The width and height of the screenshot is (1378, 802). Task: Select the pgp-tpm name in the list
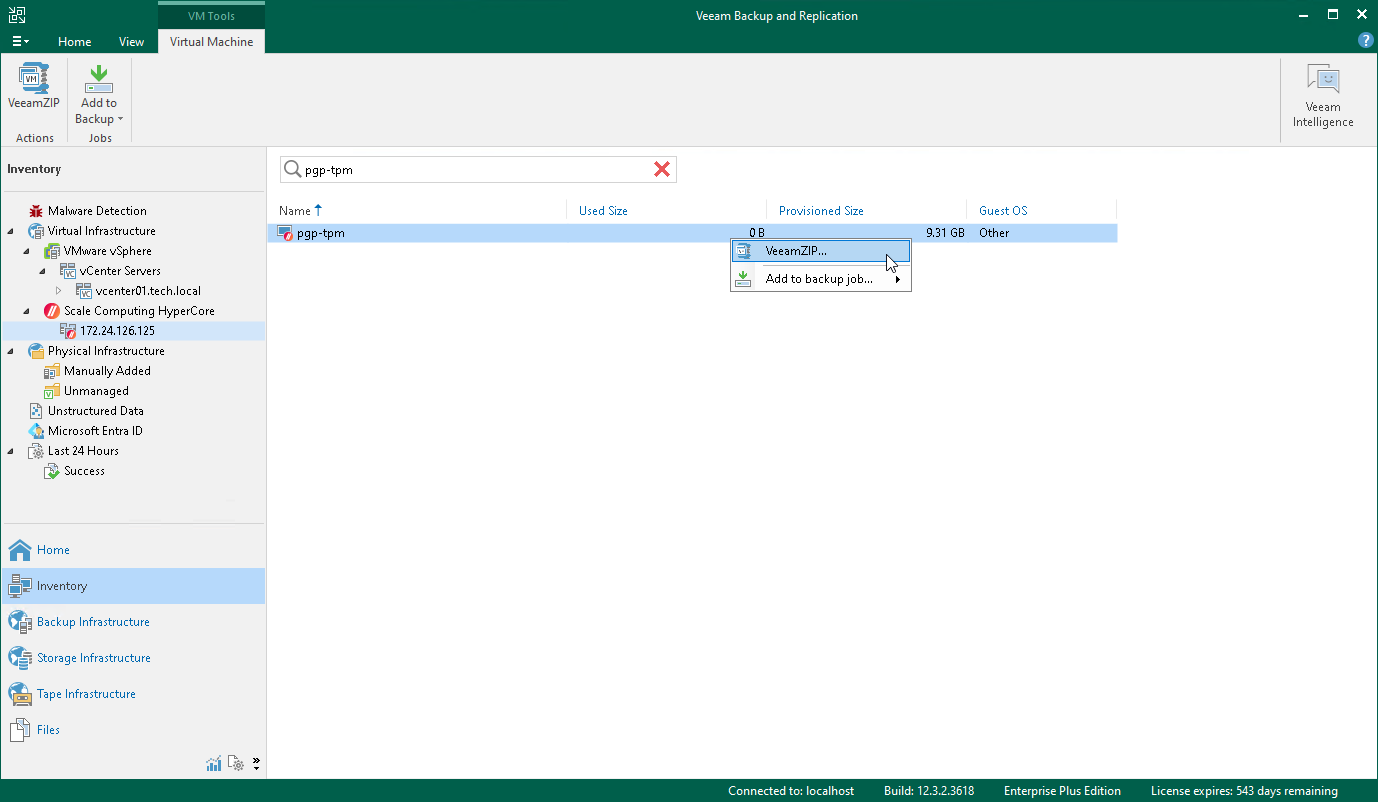[x=321, y=233]
